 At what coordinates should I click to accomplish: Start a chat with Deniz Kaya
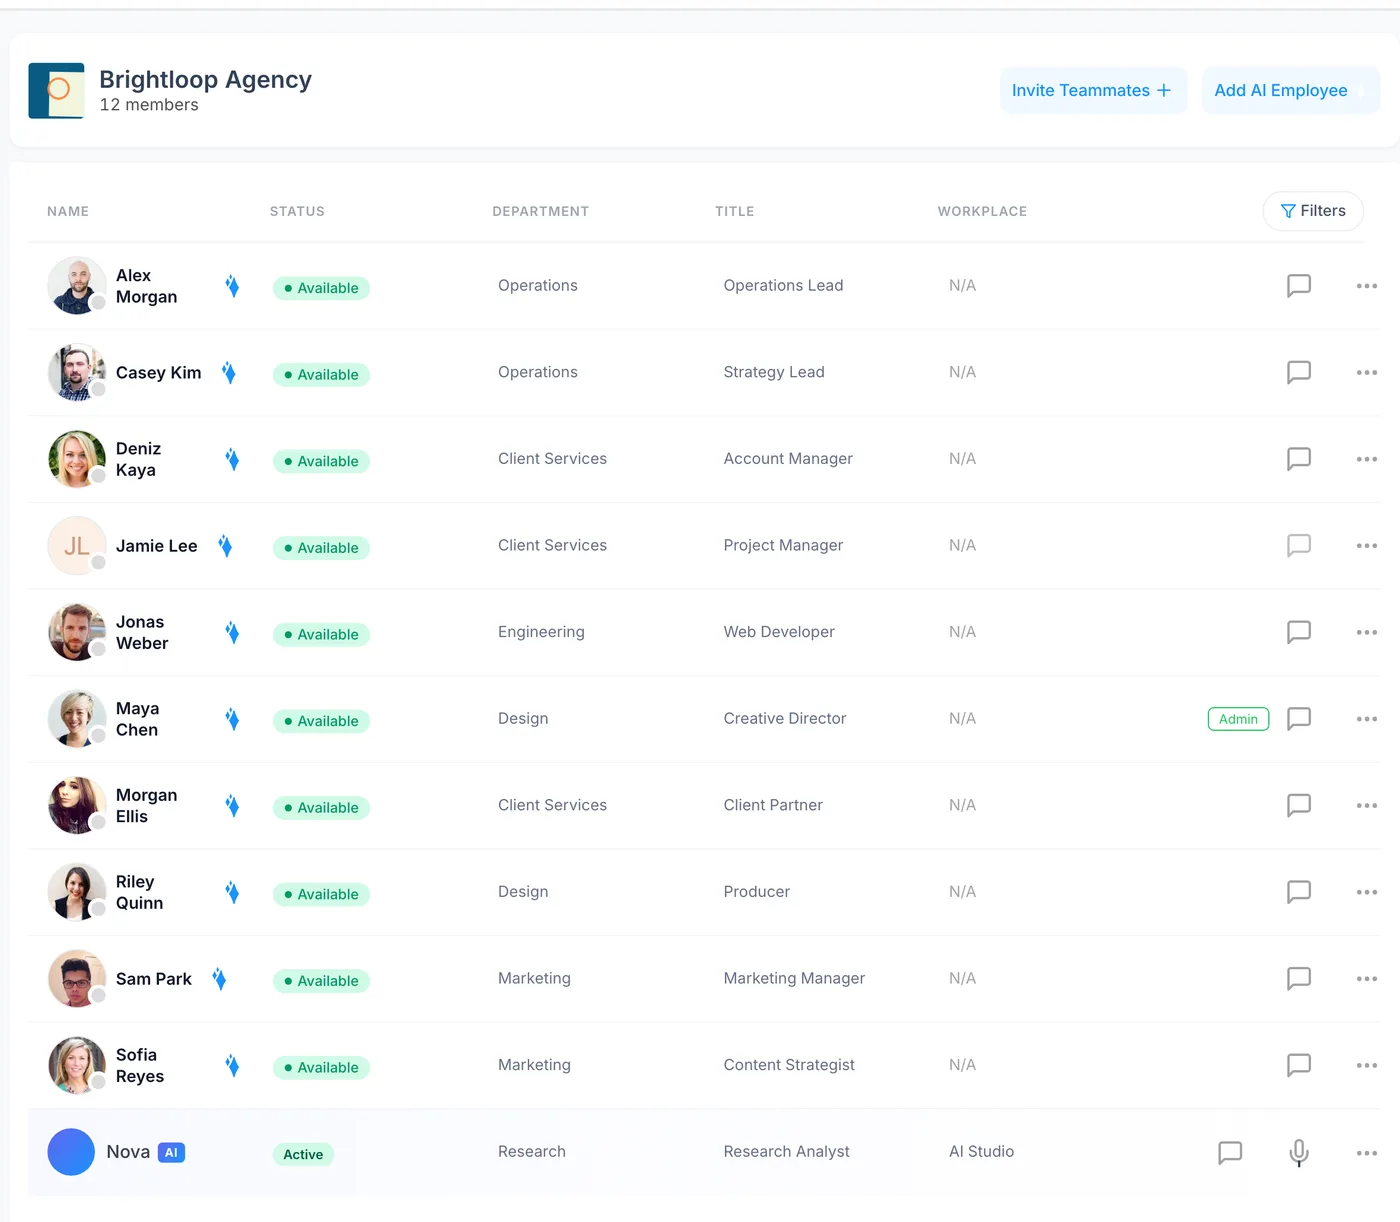click(x=1298, y=459)
